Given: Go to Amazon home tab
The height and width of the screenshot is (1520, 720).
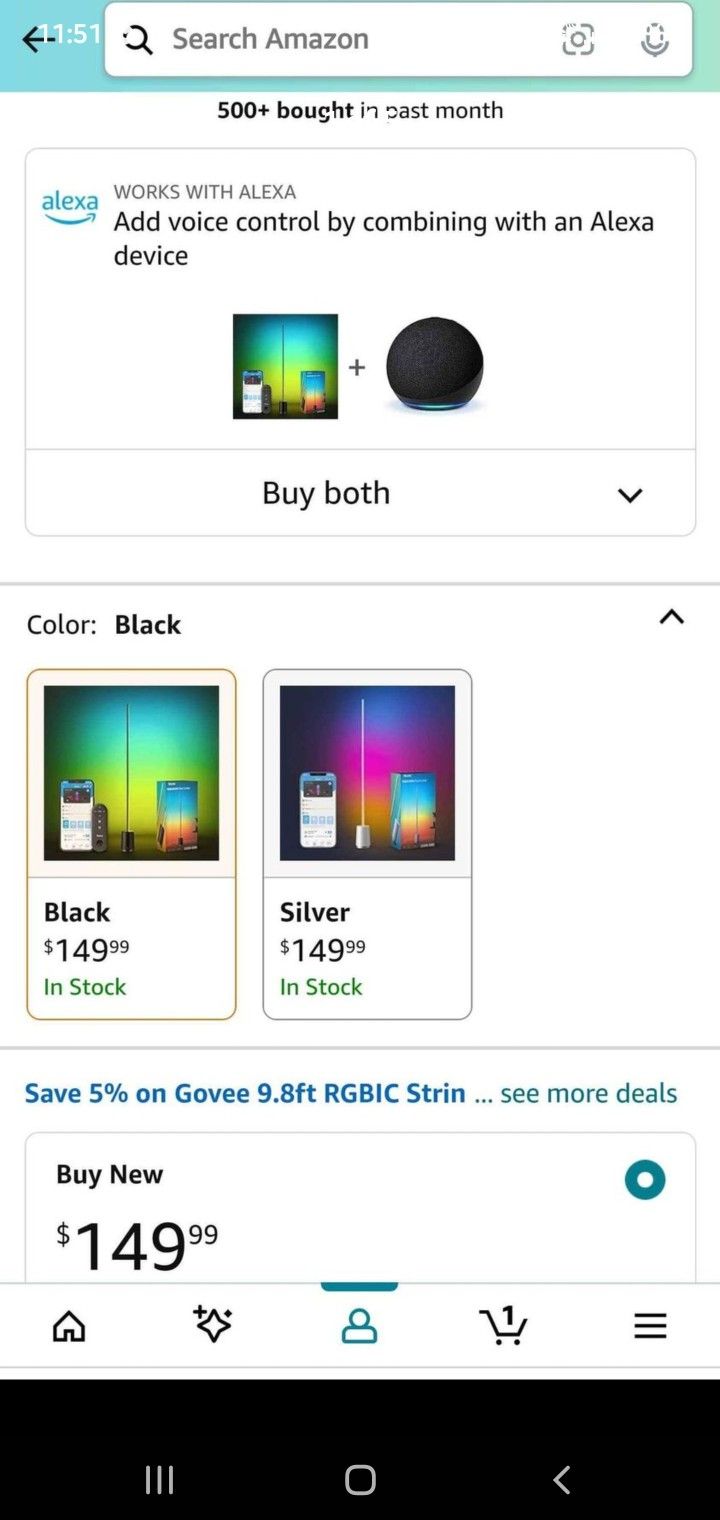Looking at the screenshot, I should tap(69, 1326).
